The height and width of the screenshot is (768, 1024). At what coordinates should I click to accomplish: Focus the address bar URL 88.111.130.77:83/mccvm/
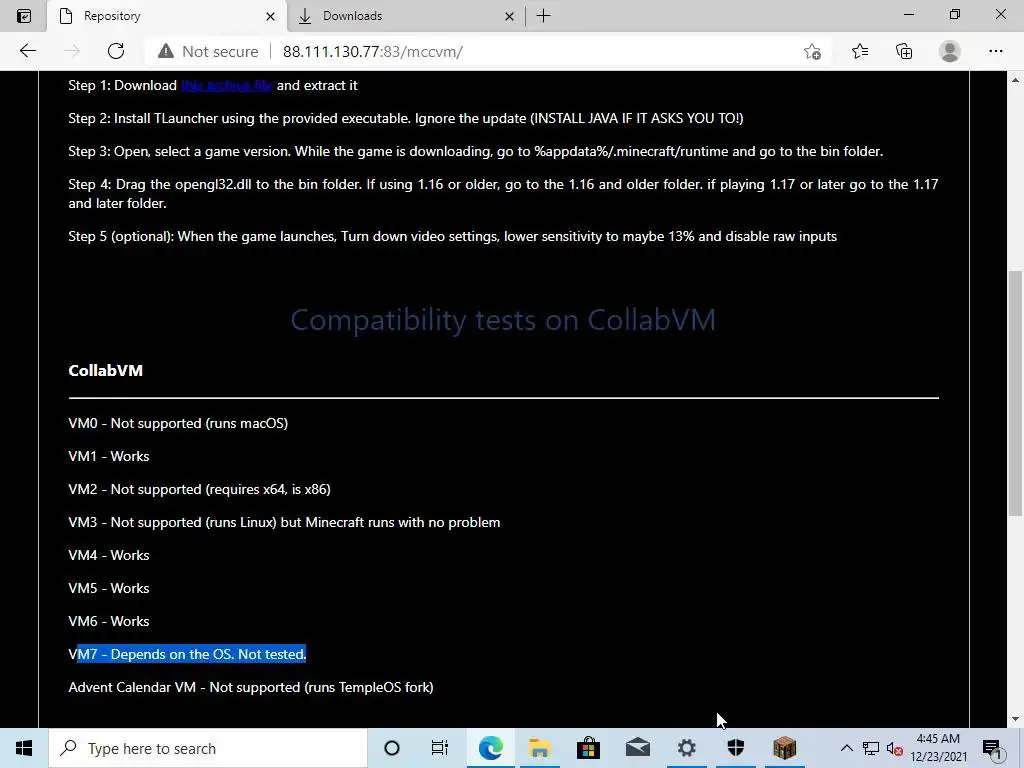pyautogui.click(x=372, y=52)
